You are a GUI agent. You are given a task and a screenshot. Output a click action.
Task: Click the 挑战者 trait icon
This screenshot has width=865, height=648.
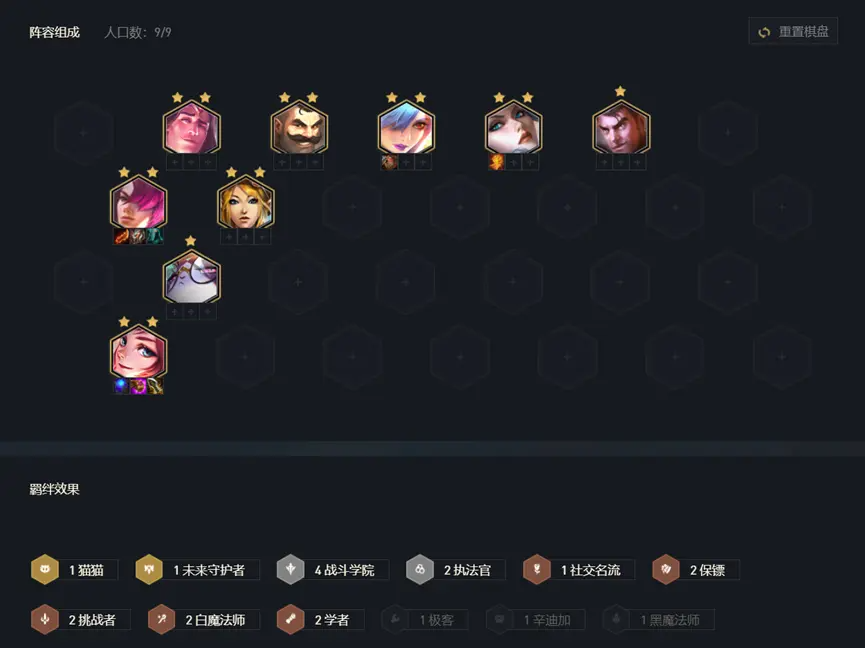(x=45, y=619)
